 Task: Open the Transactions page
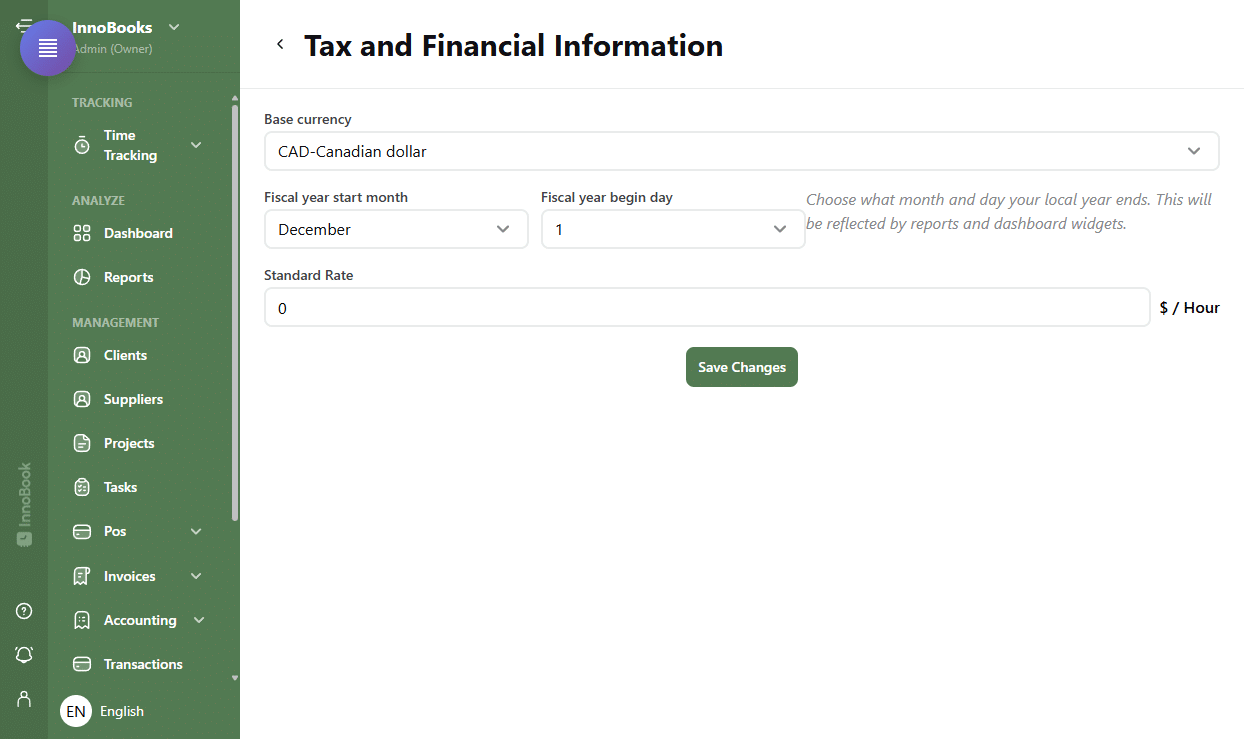(x=143, y=664)
